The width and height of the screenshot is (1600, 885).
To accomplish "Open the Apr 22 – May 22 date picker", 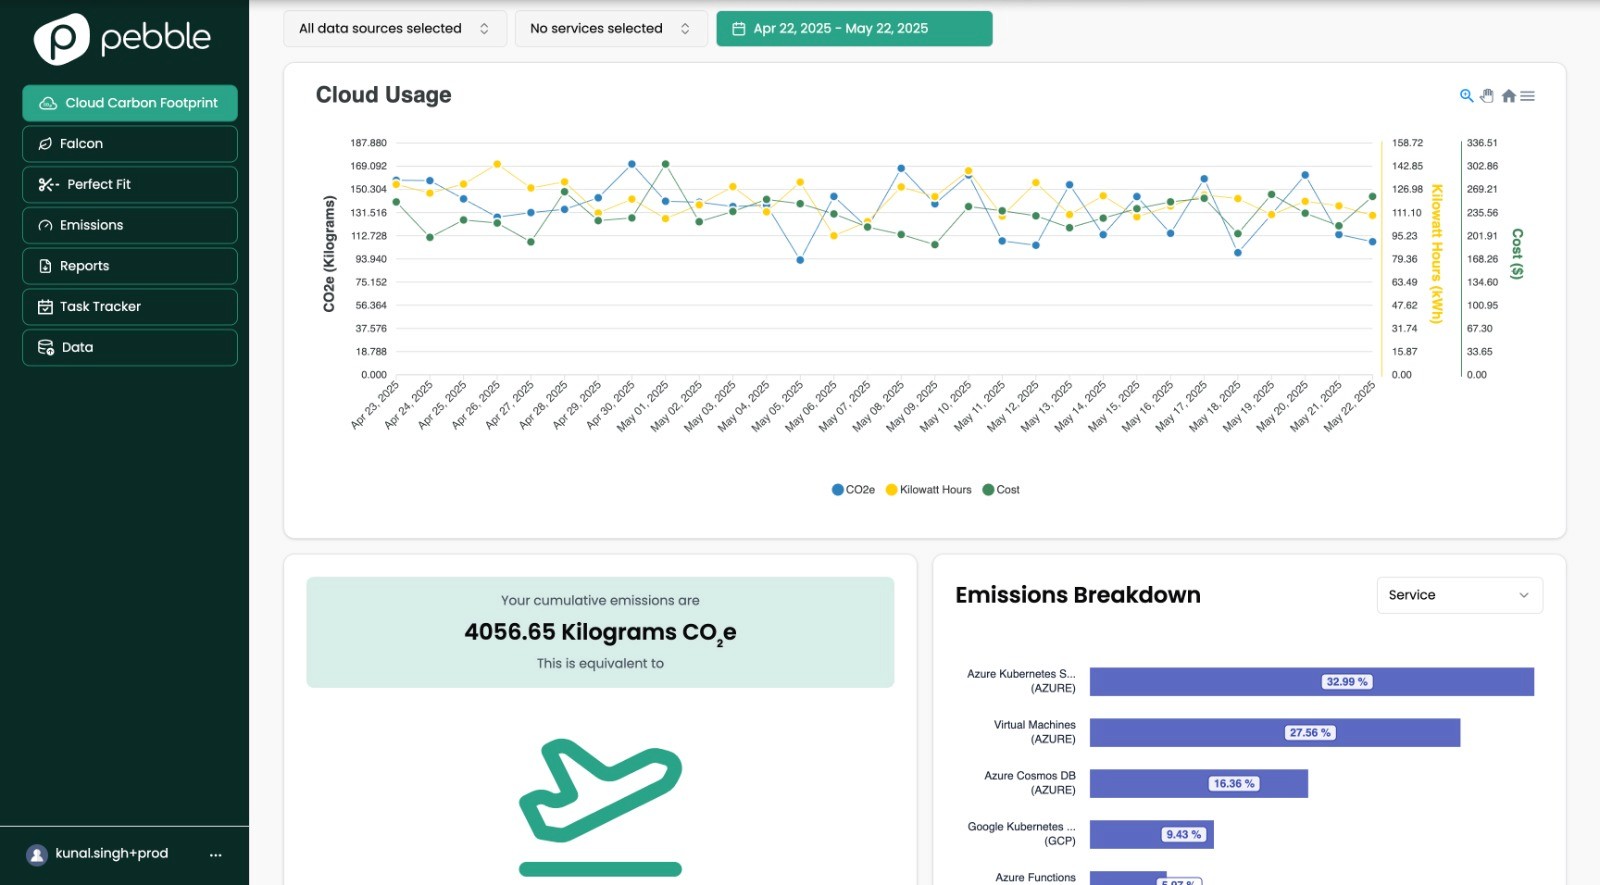I will pos(854,29).
